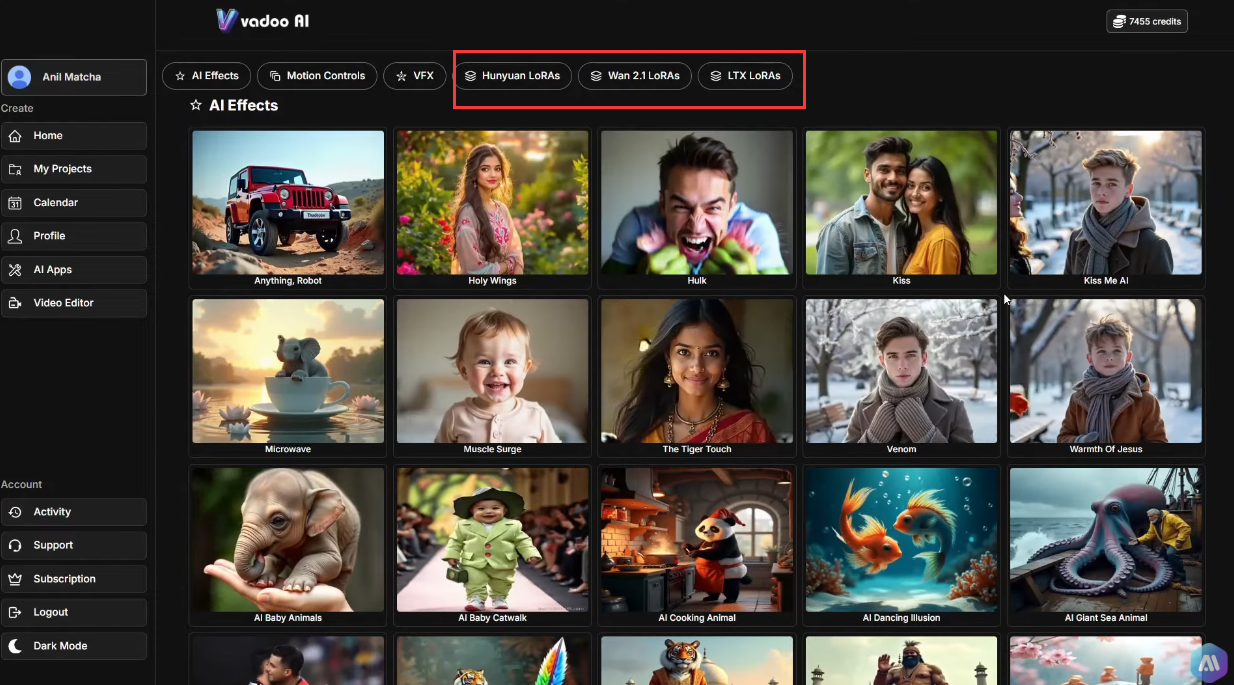The width and height of the screenshot is (1234, 685).
Task: Open the VFX tab
Action: coord(415,76)
